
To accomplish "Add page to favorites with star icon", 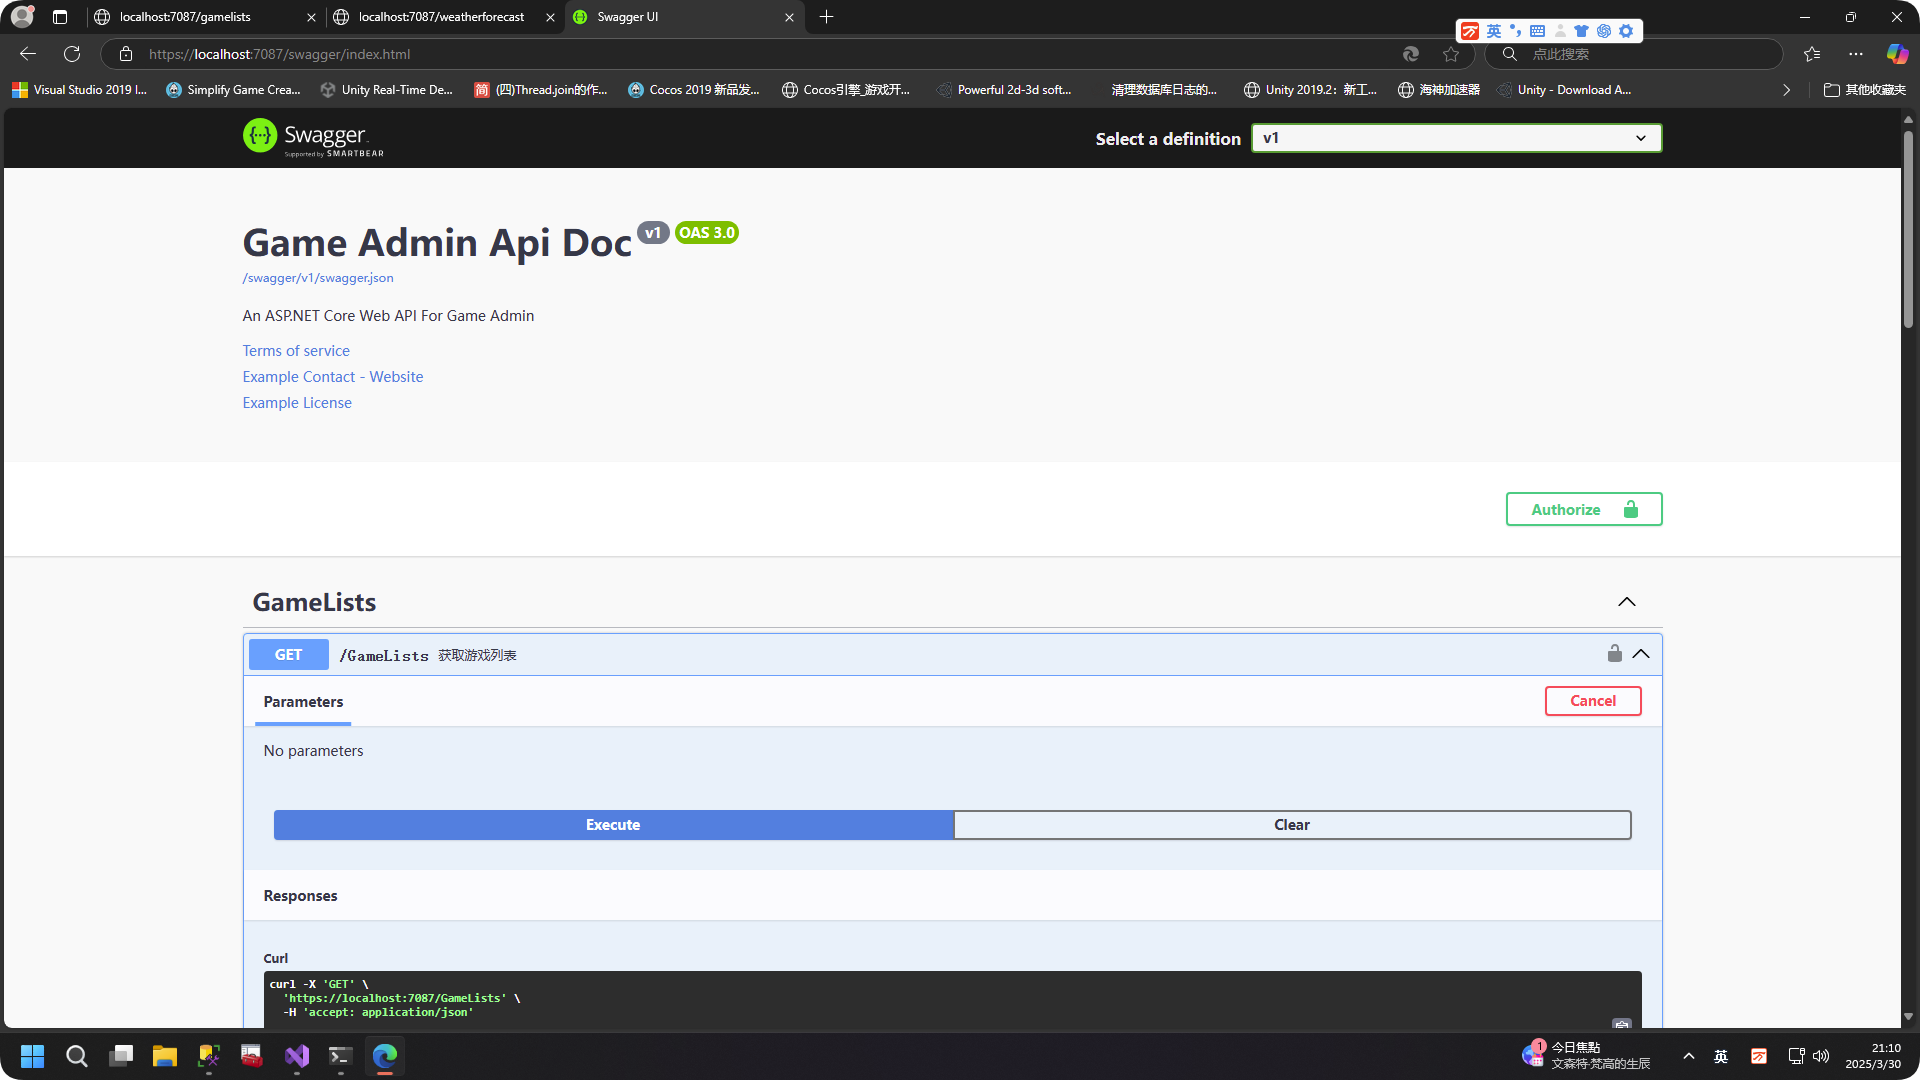I will (1451, 54).
